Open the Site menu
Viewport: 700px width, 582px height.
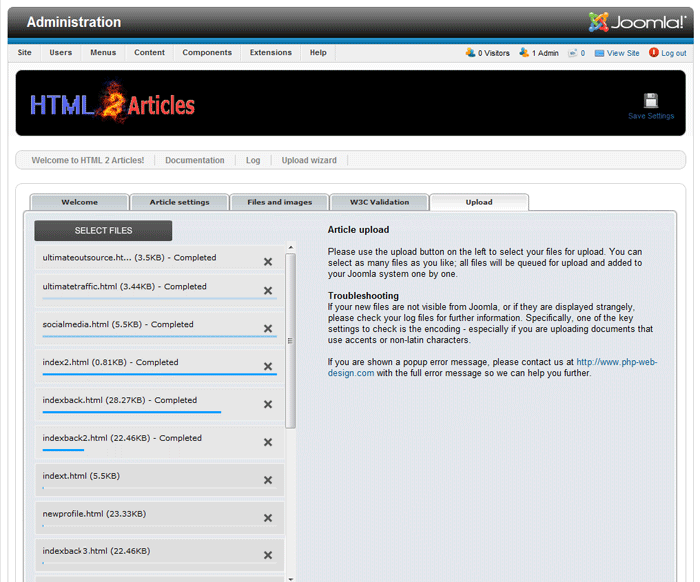pyautogui.click(x=25, y=53)
